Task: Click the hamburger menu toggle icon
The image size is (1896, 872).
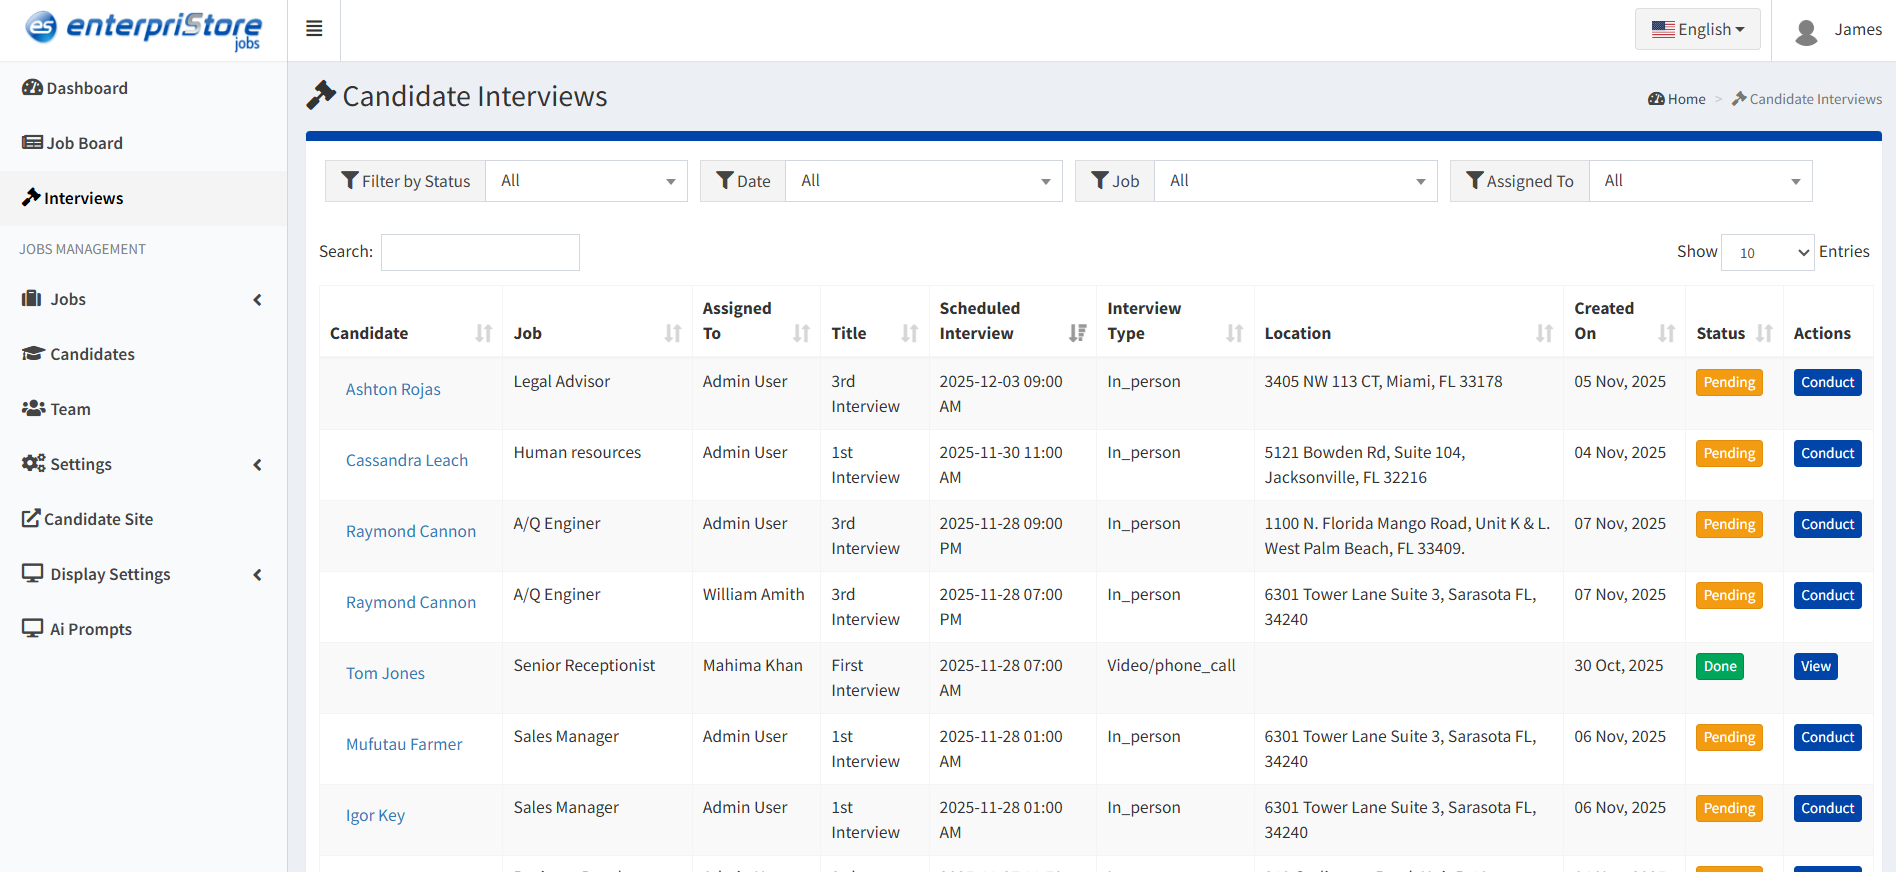Action: tap(314, 29)
